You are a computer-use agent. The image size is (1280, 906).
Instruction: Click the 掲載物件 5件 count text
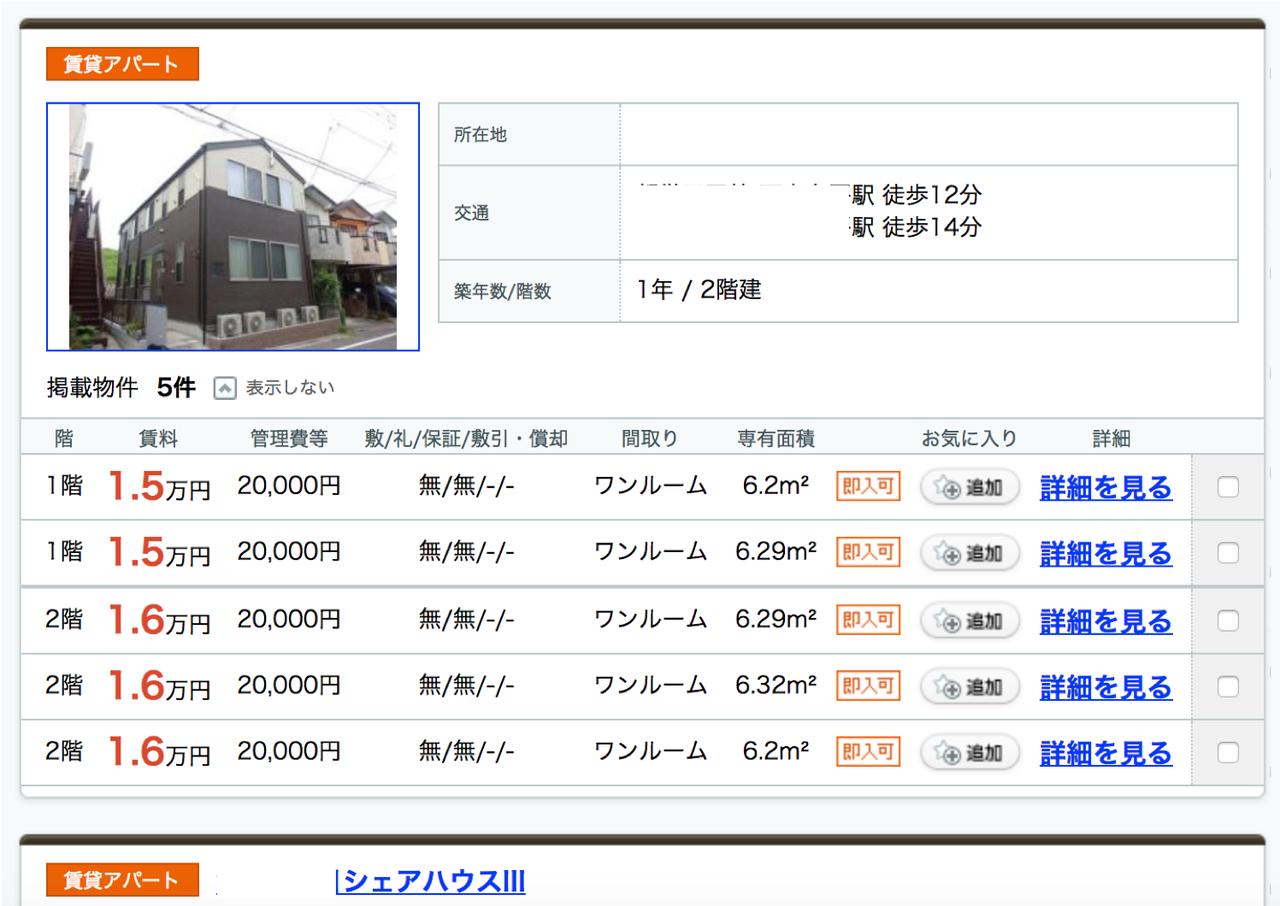click(121, 388)
